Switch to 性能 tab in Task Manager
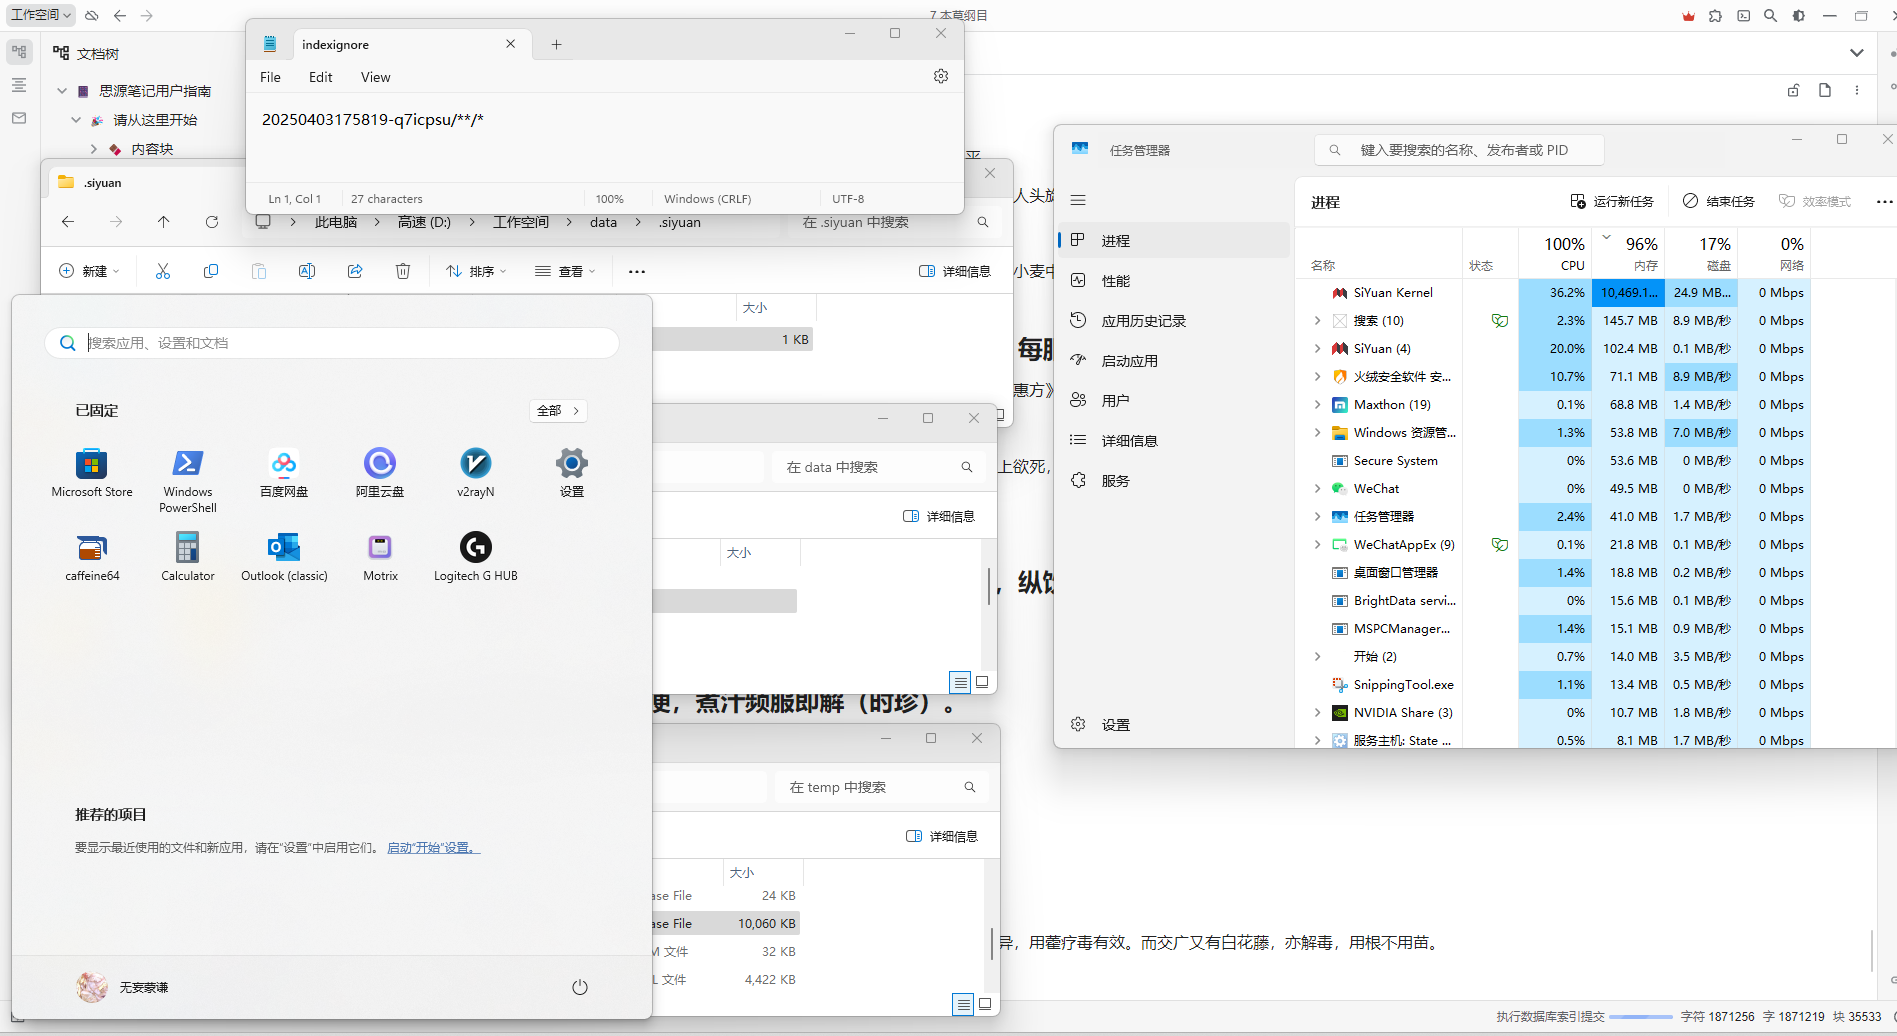 click(1174, 281)
